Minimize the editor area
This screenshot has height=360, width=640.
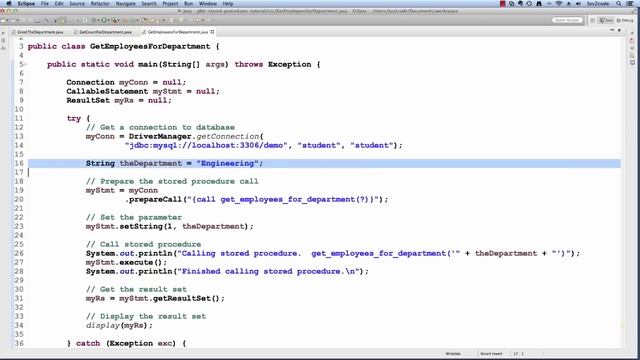pos(612,30)
